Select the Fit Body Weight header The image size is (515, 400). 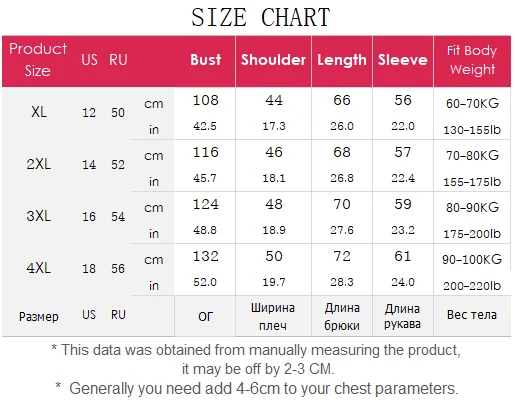tap(472, 60)
